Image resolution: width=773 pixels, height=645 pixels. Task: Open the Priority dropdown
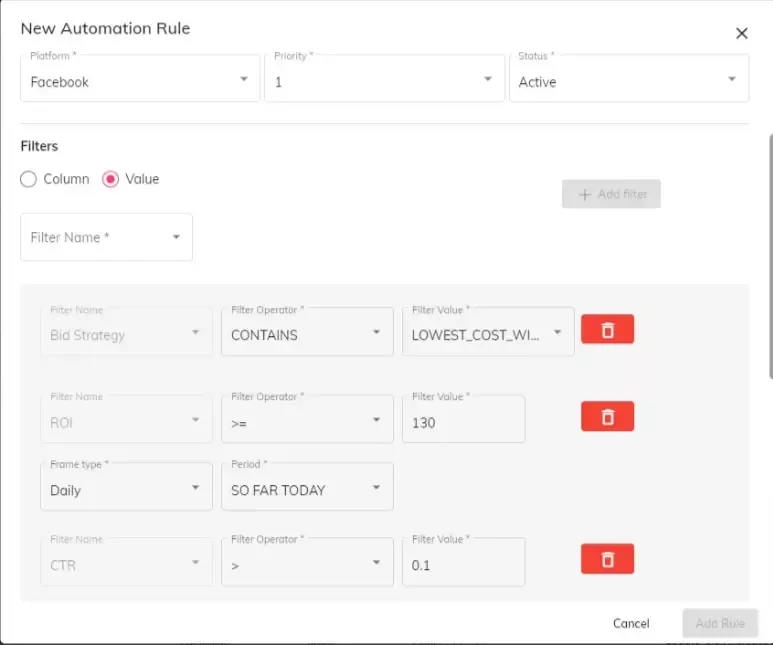point(384,81)
